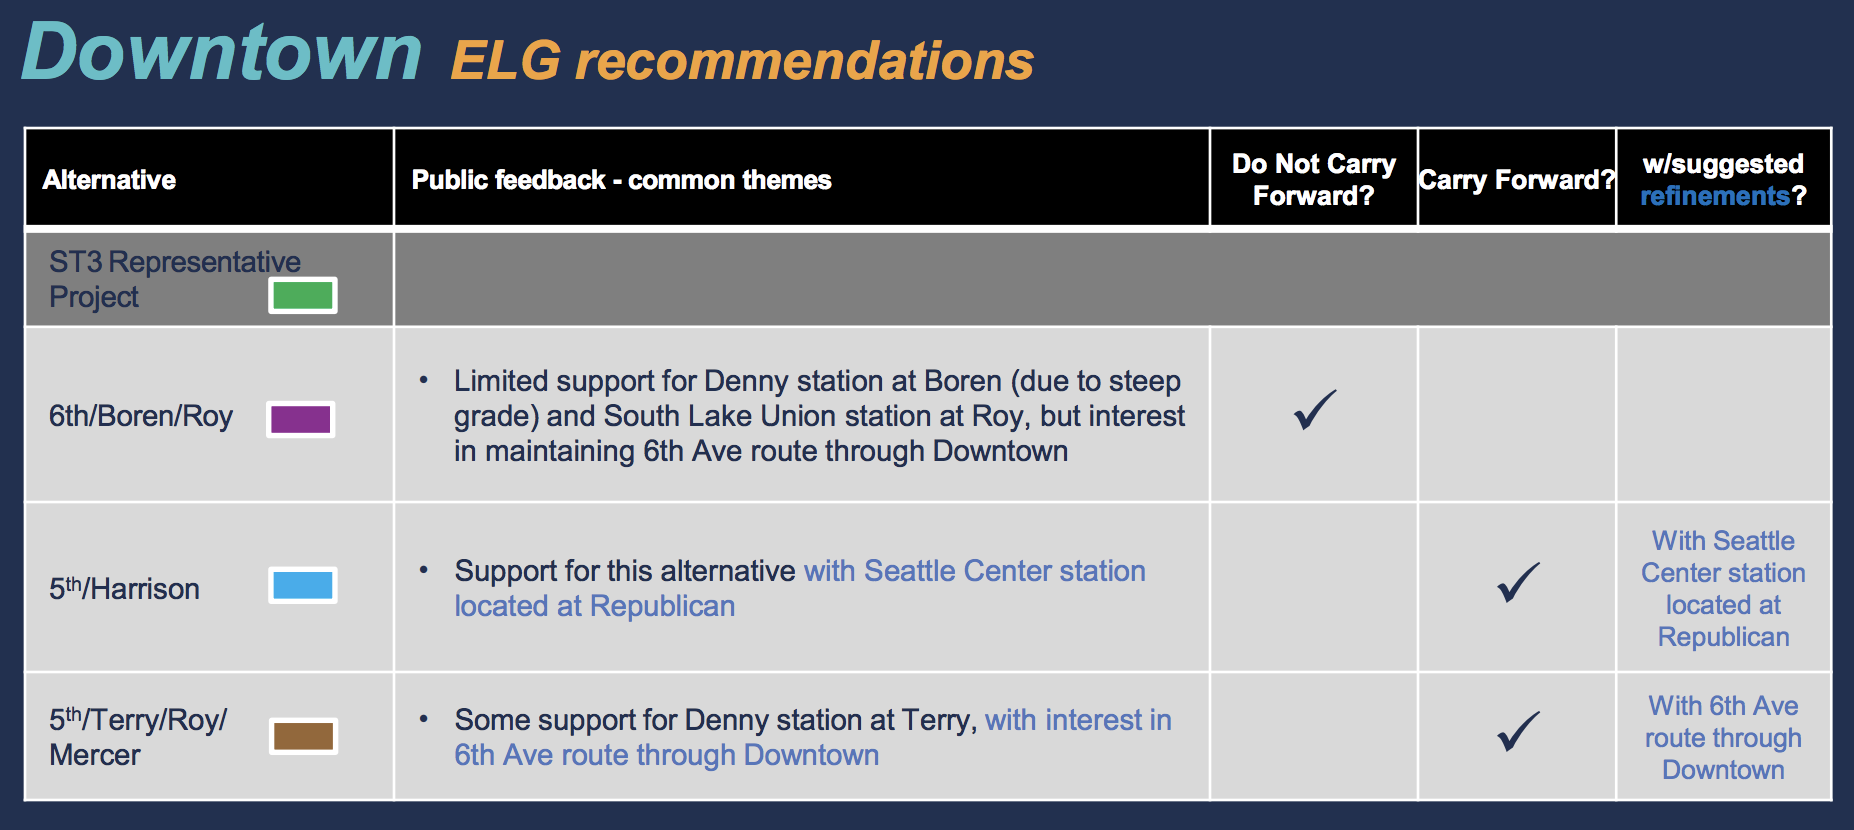Select the light blue 5th/Harrison swatch

[x=303, y=585]
